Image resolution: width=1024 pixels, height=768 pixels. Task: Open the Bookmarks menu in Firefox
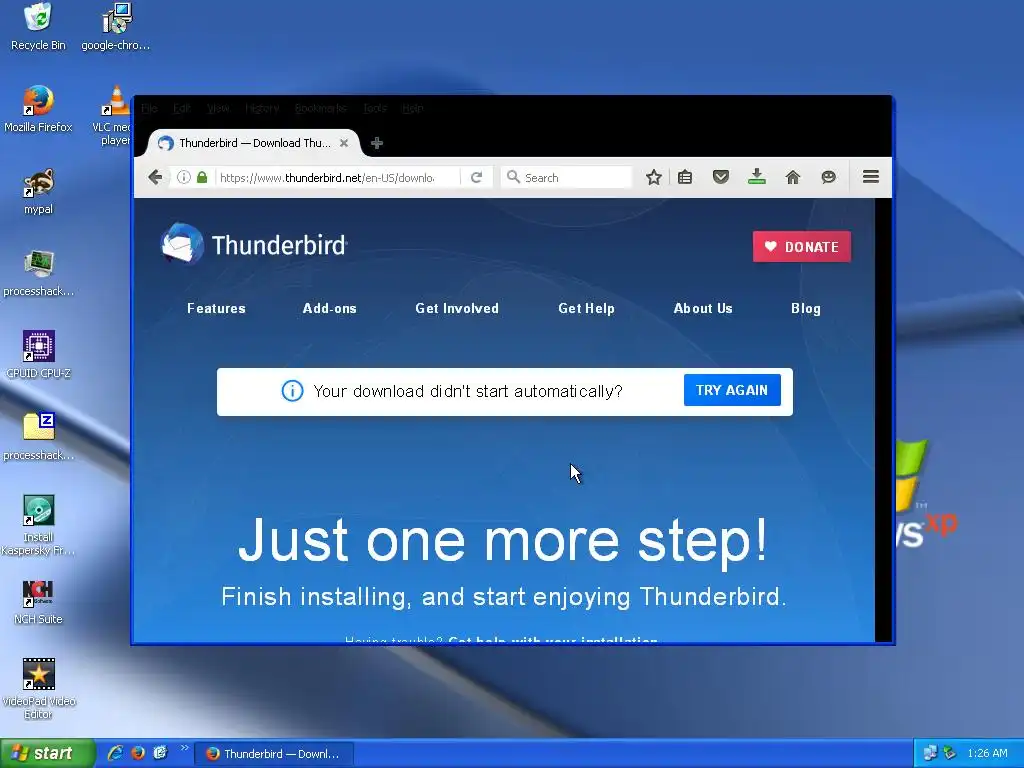click(x=320, y=108)
